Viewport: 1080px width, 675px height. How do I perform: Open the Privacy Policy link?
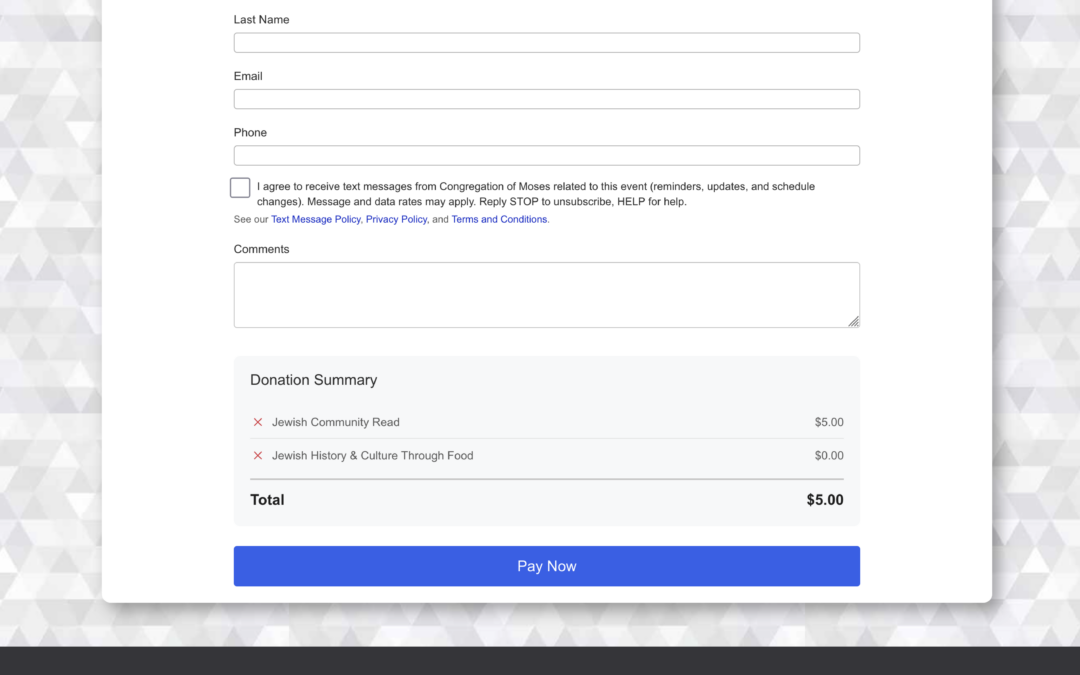point(396,220)
